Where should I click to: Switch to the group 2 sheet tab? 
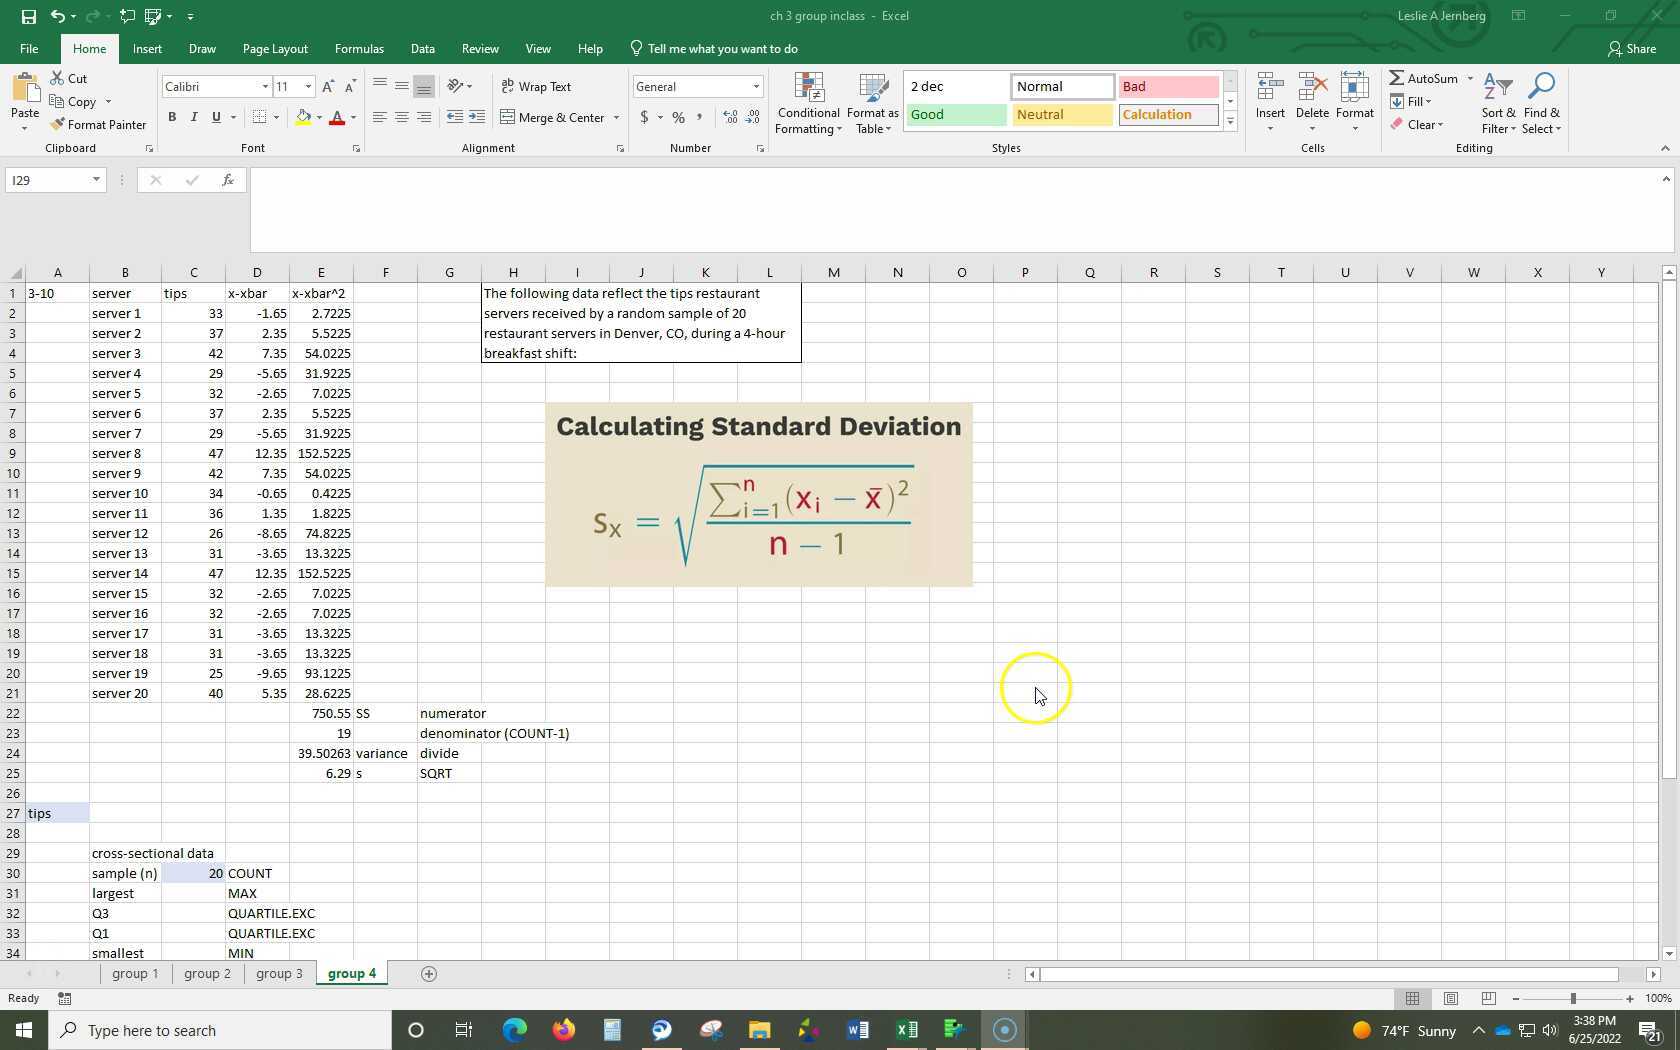click(x=207, y=974)
